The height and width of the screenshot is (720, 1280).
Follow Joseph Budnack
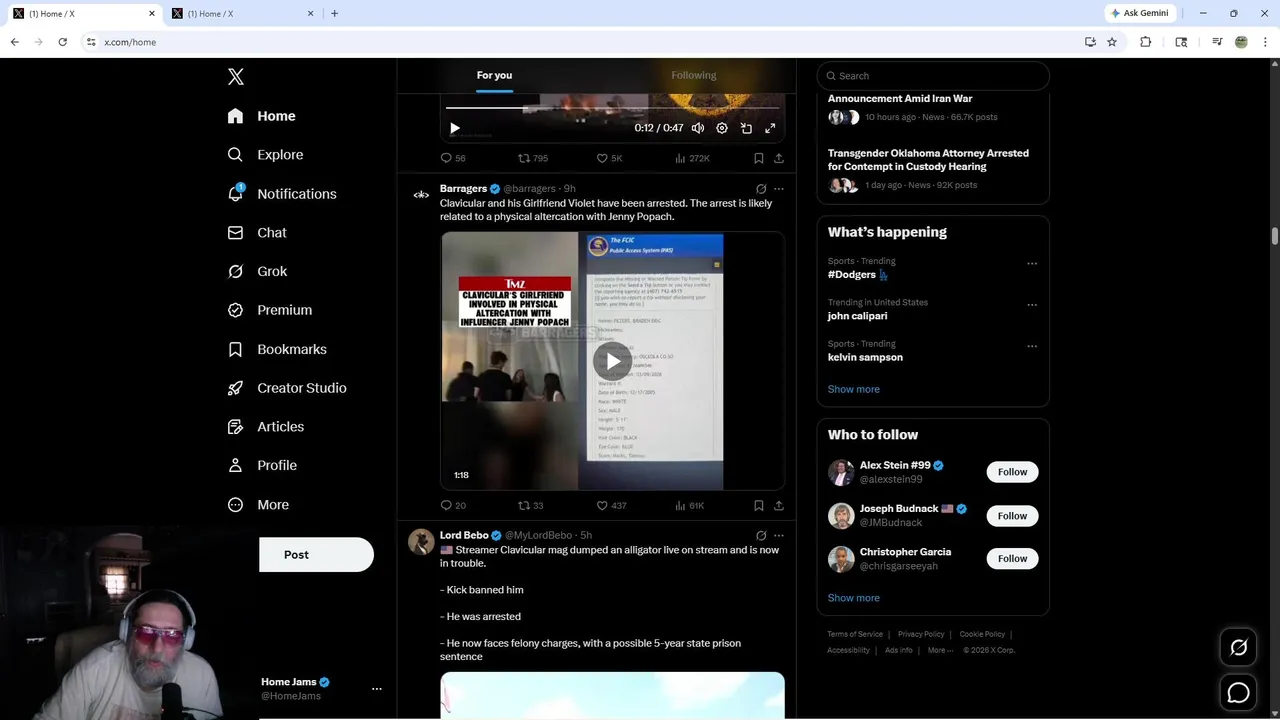click(1012, 516)
